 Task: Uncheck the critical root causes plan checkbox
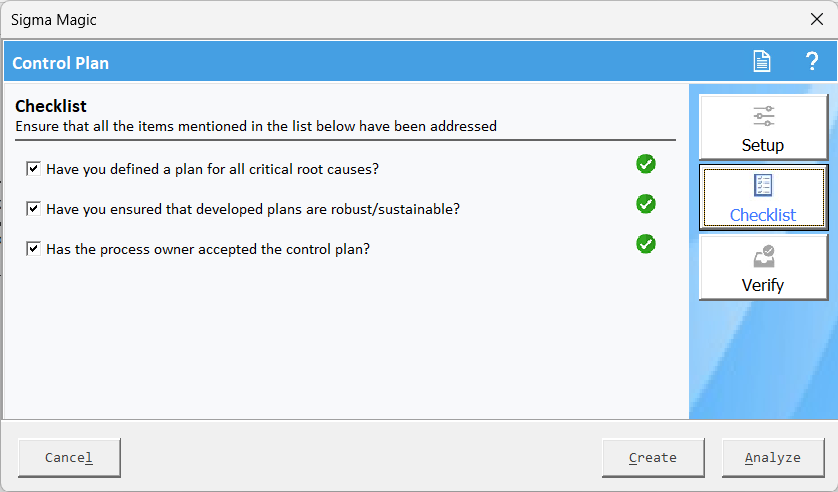(33, 169)
